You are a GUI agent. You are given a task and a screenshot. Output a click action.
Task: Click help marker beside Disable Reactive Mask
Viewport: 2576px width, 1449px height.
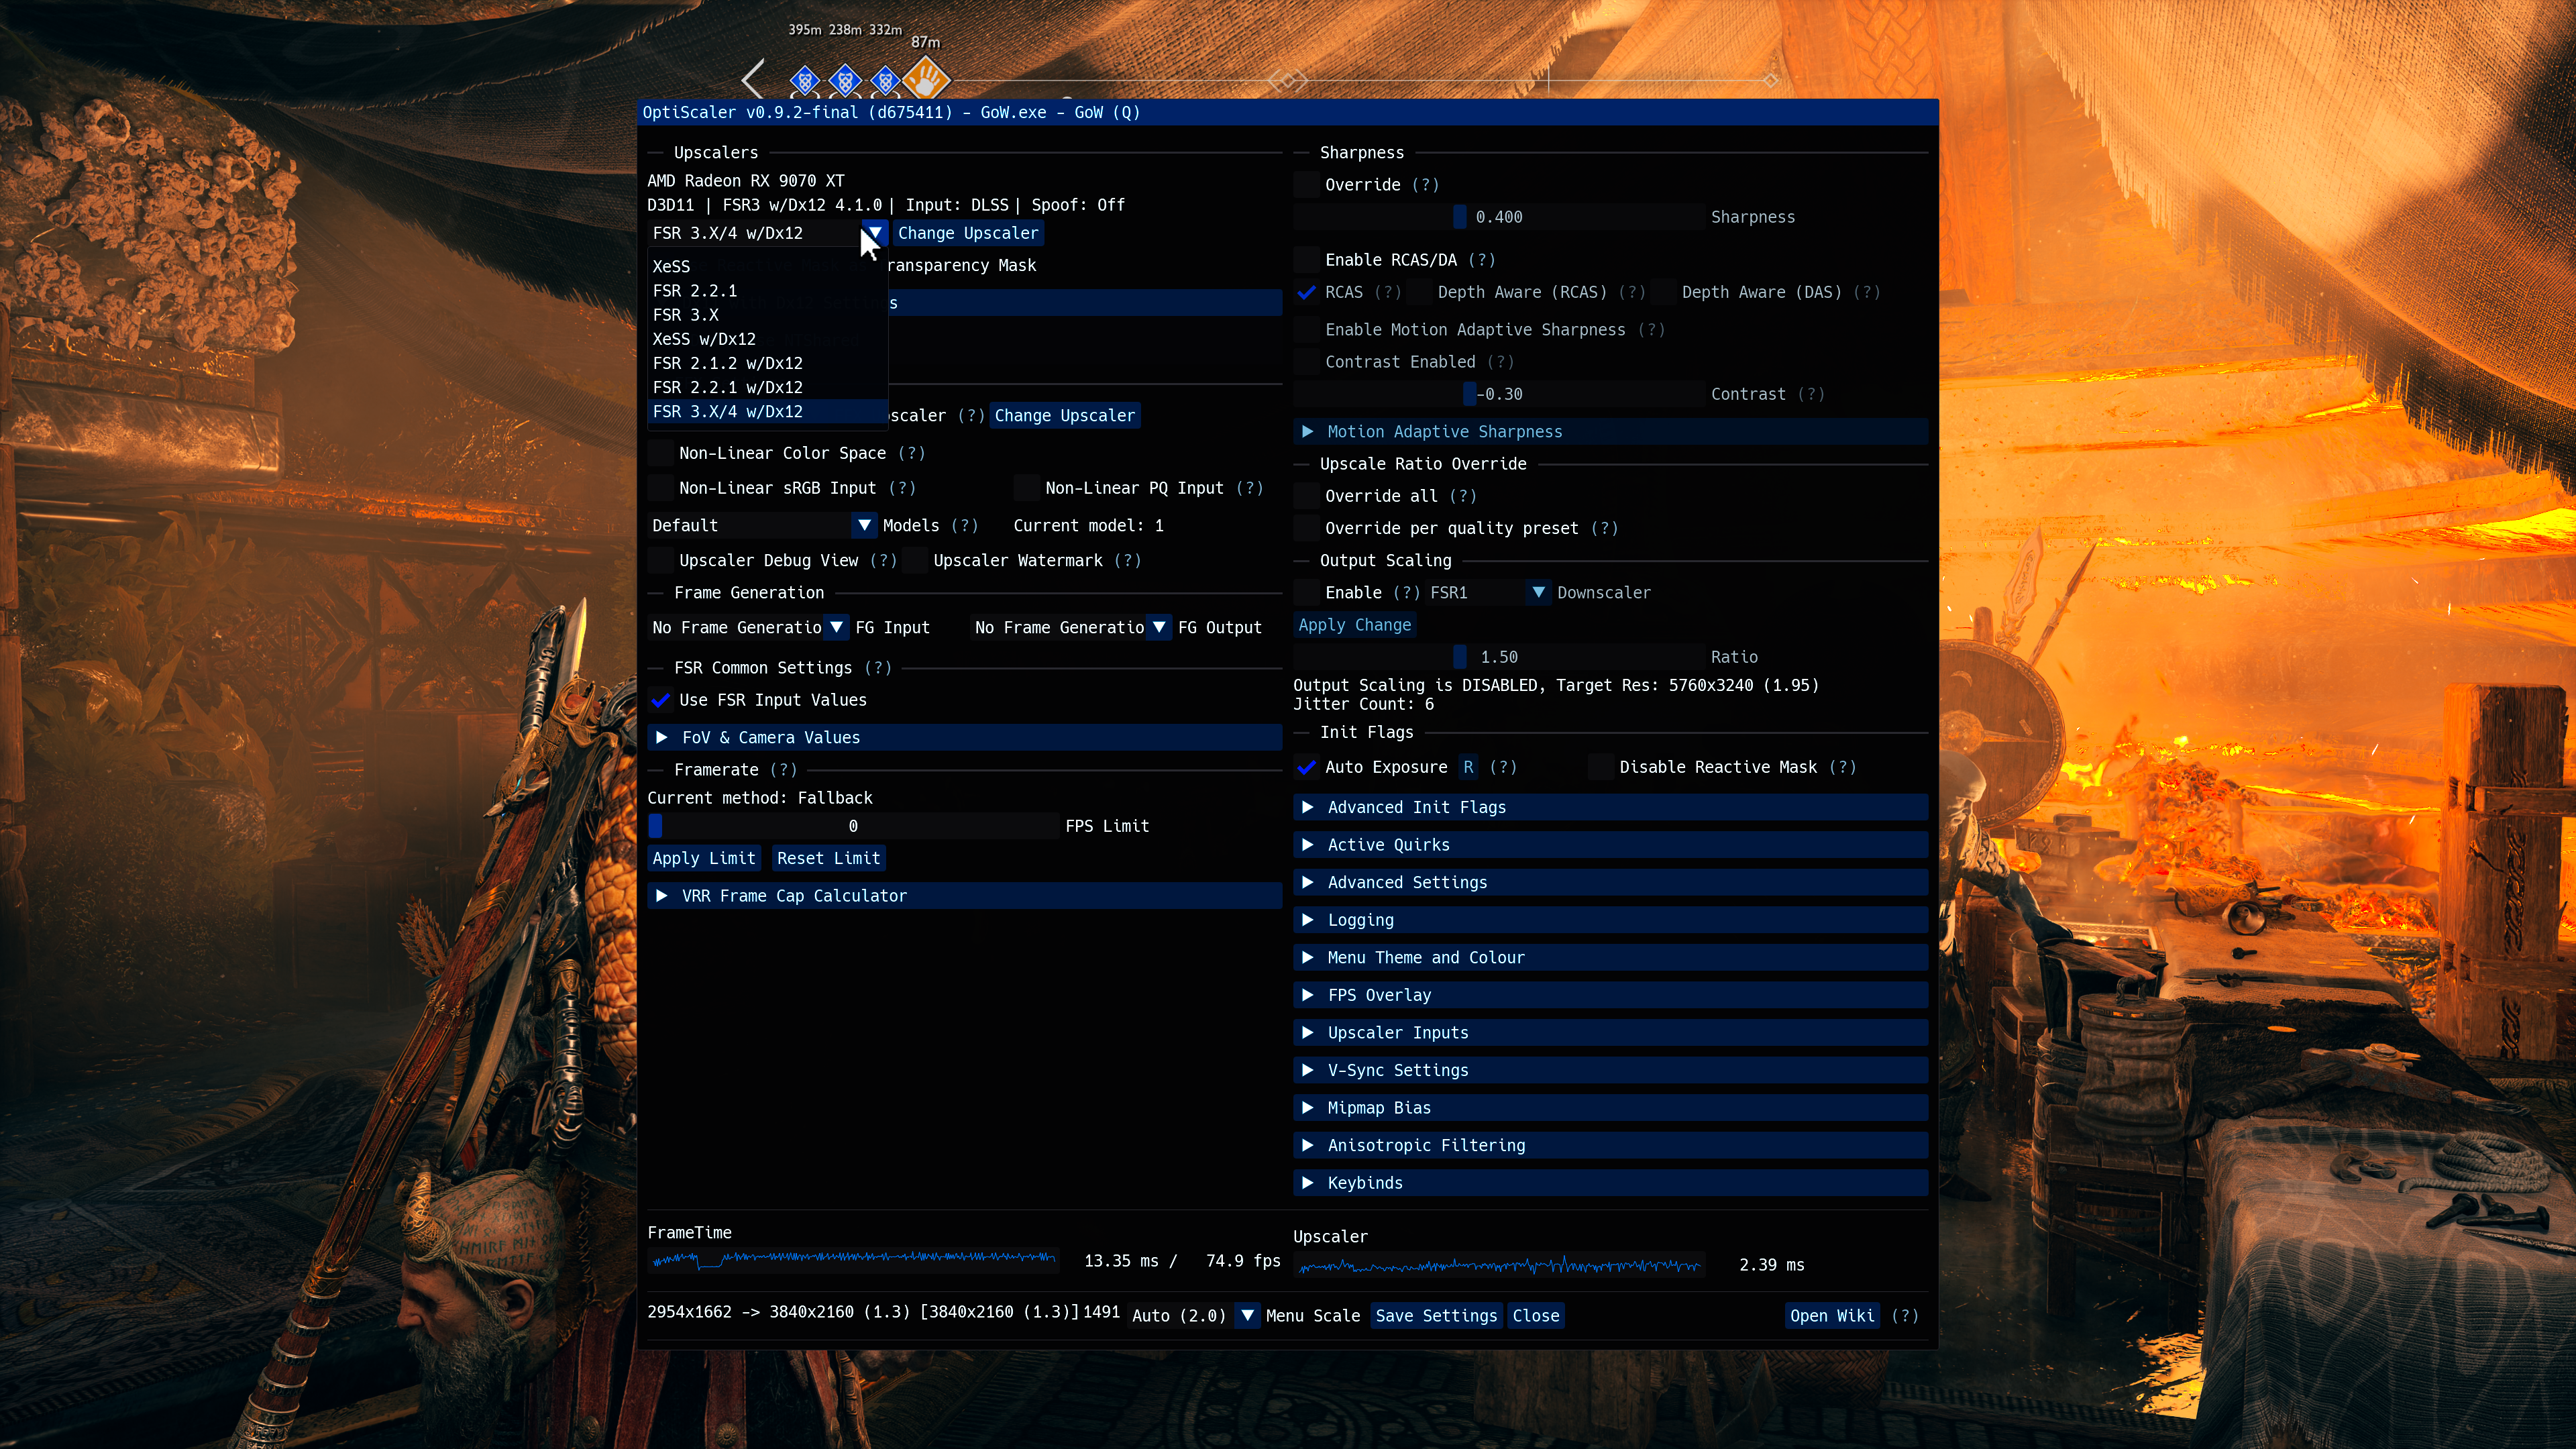[x=1842, y=767]
